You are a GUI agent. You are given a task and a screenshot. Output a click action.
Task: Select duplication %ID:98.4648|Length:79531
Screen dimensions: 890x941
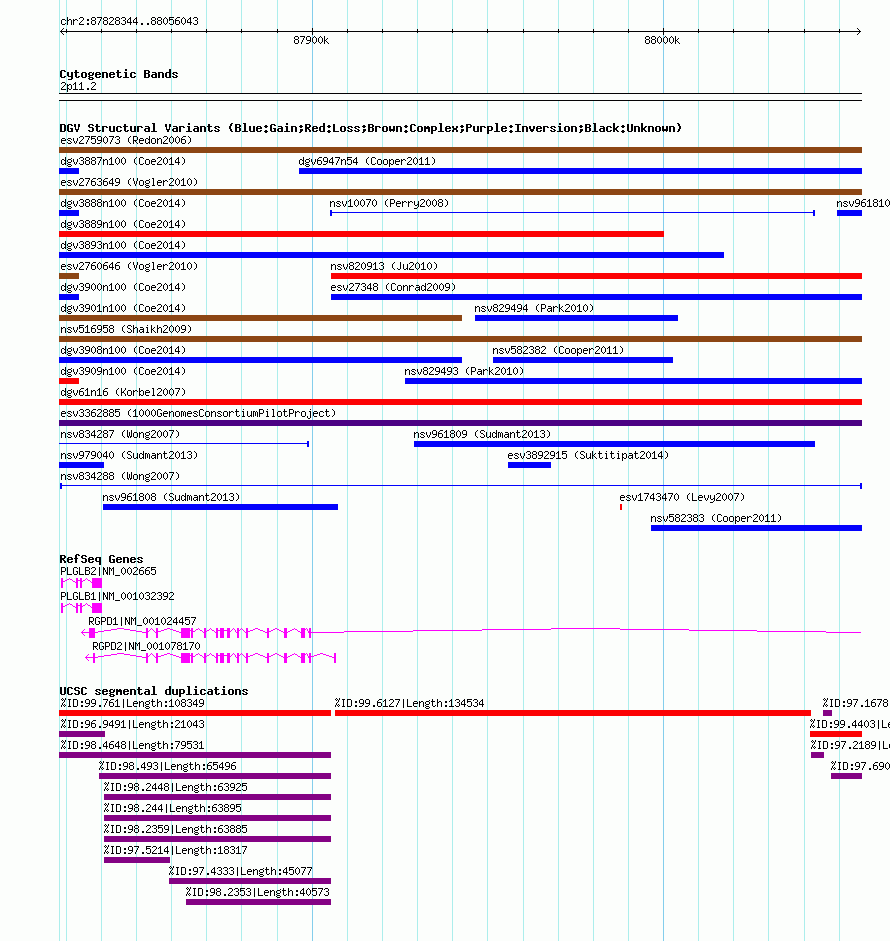(x=195, y=755)
